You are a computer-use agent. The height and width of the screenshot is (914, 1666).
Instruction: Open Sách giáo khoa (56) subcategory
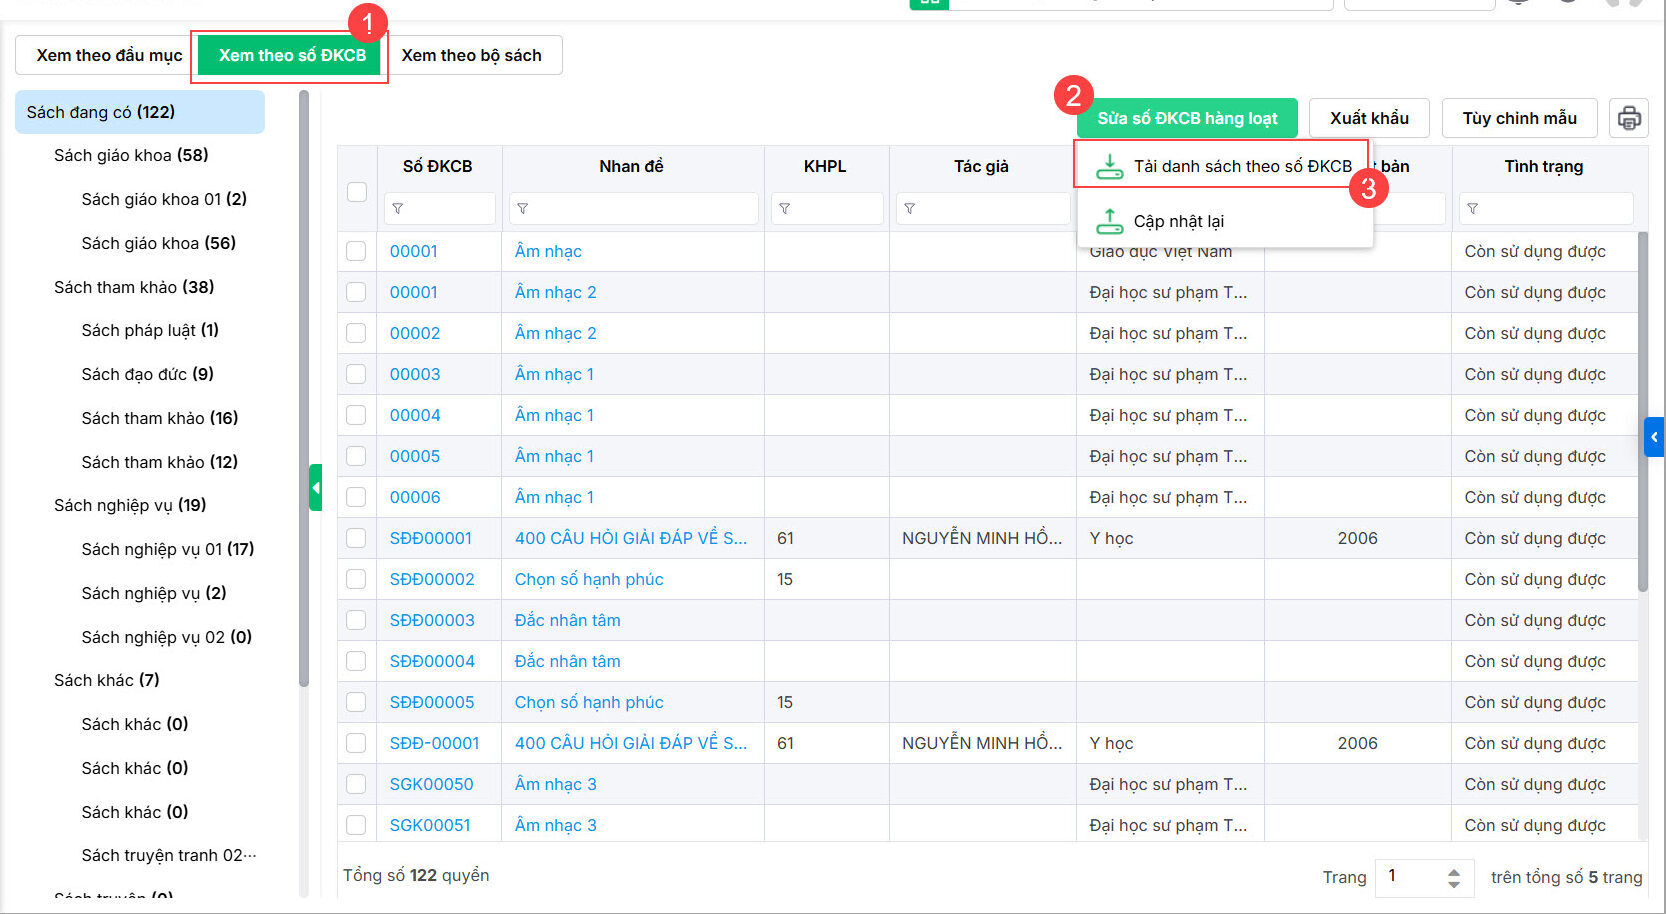[x=159, y=243]
